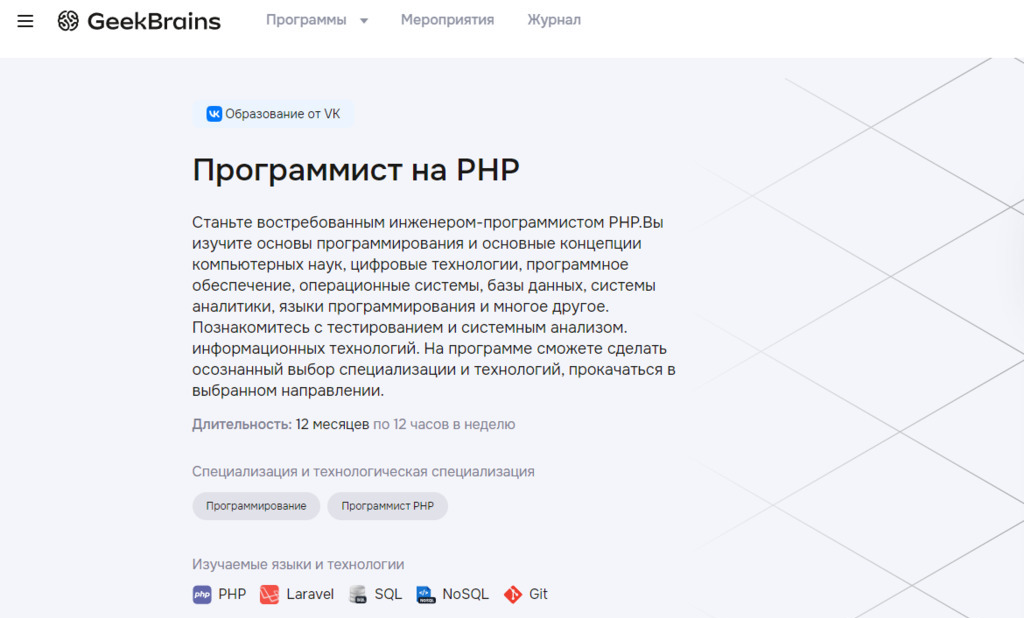
Task: Click the по 12 часов в неделю text
Action: 444,425
